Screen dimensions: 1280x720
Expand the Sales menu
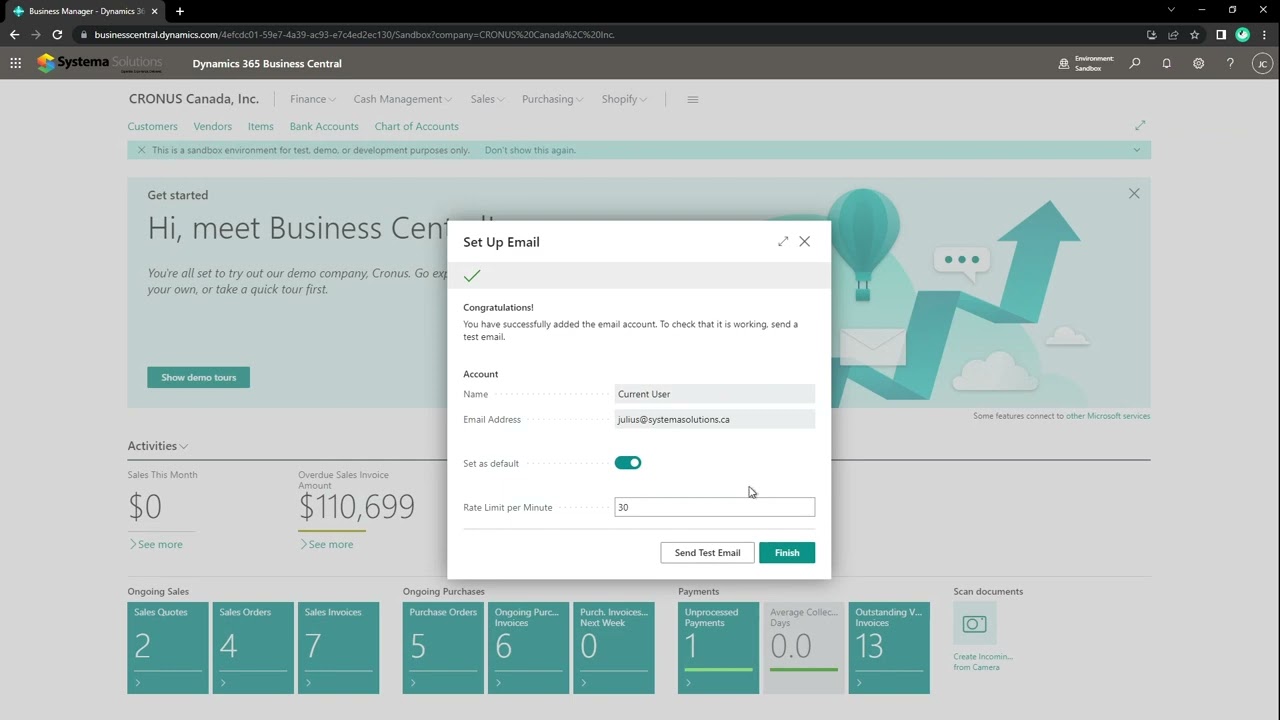487,99
